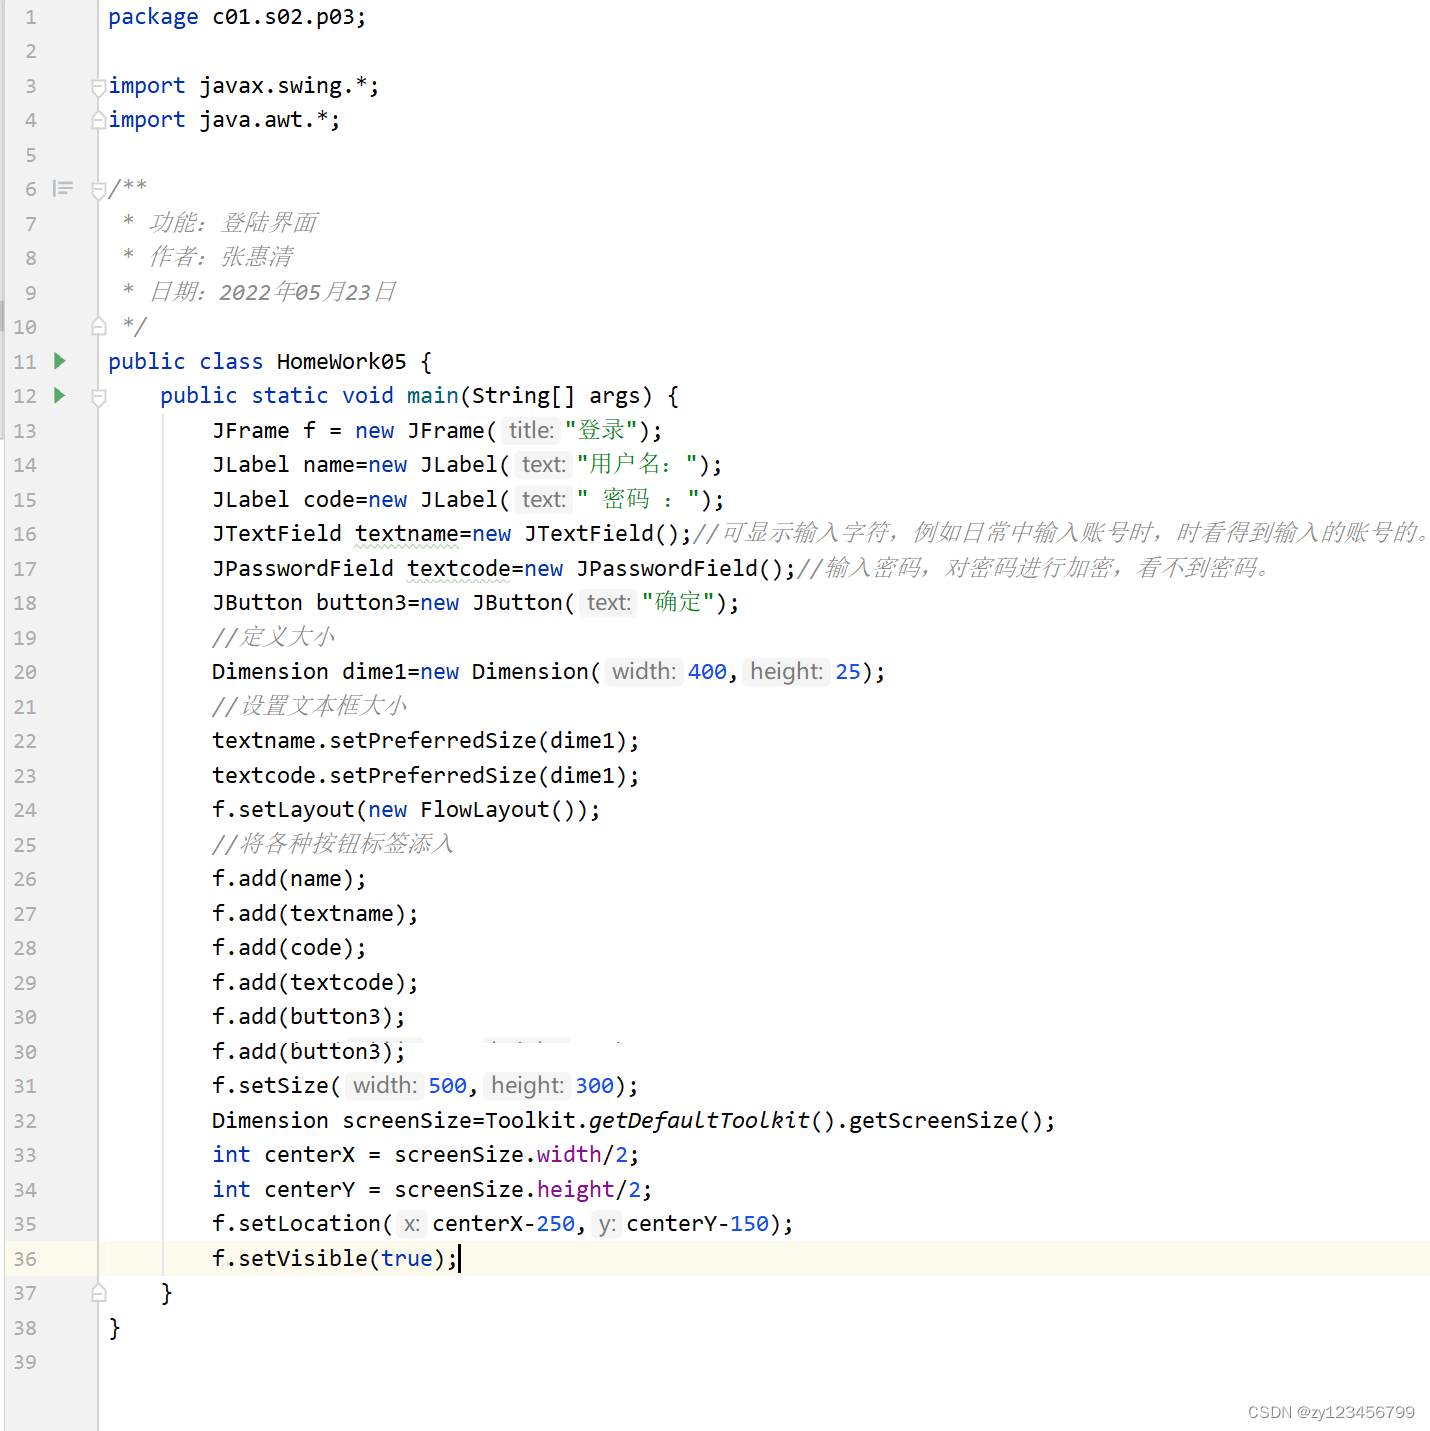The height and width of the screenshot is (1431, 1430).
Task: Collapse the import block fold marker on line 3
Action: click(x=98, y=87)
